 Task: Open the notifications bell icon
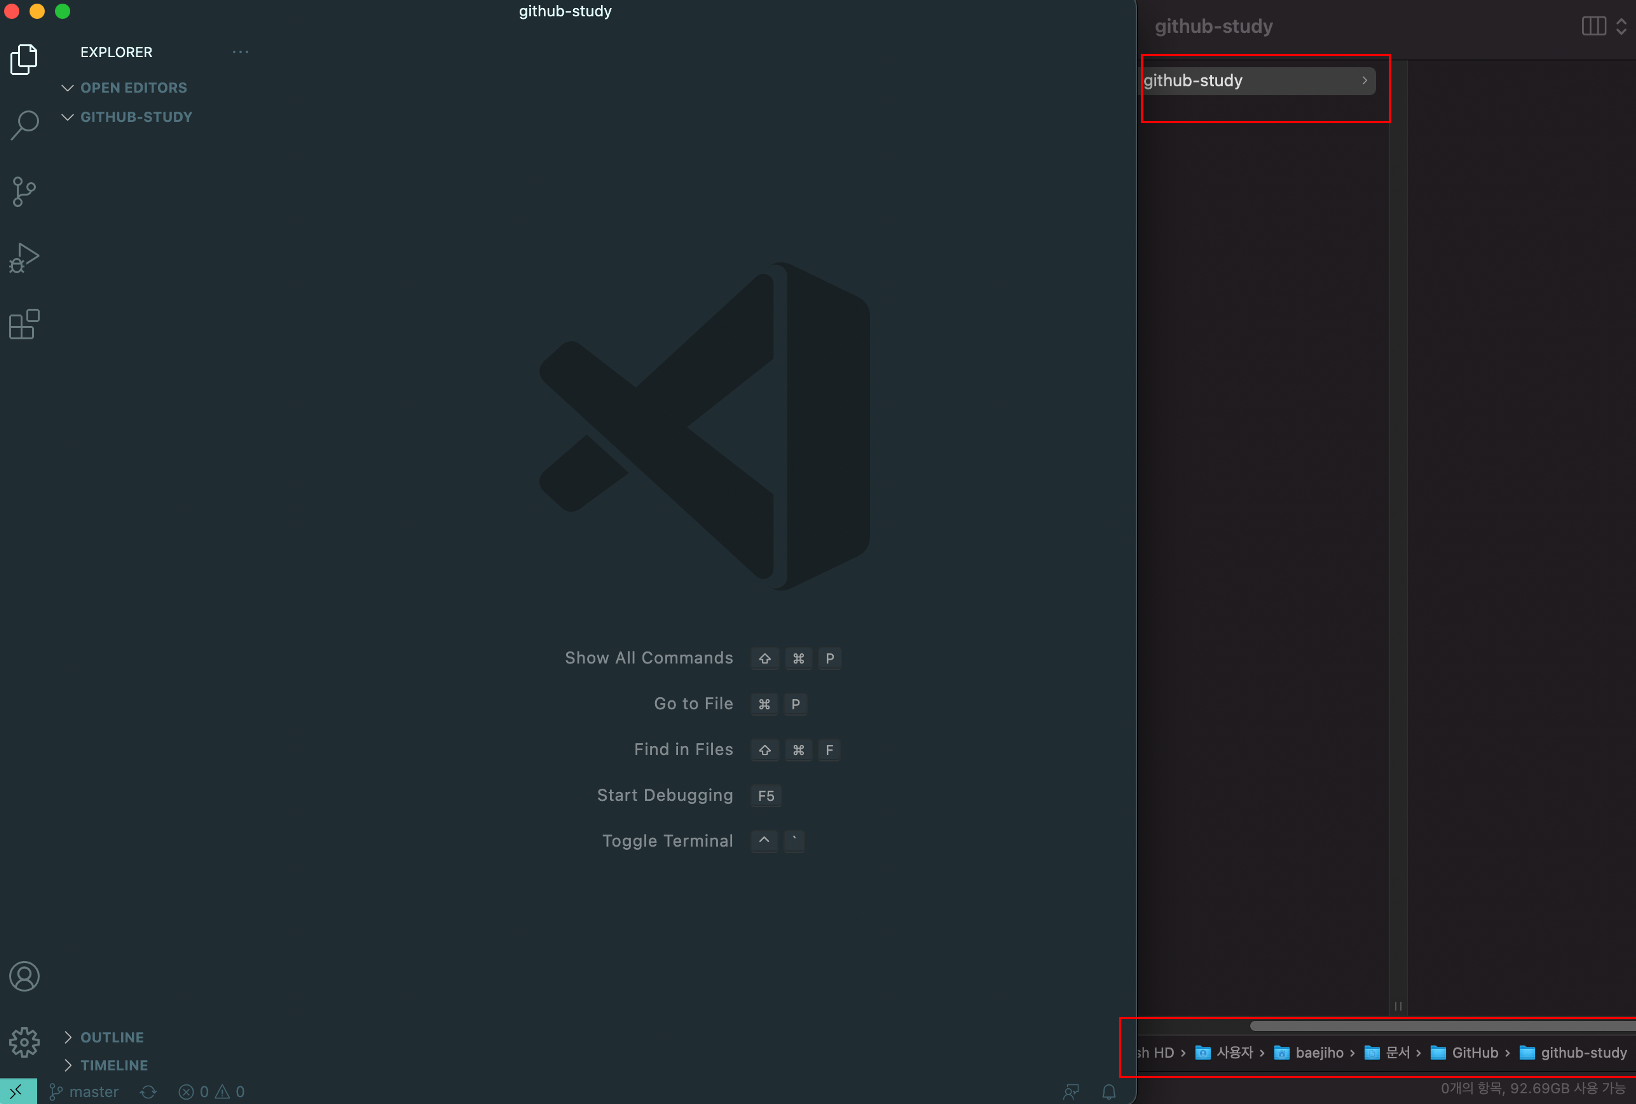pyautogui.click(x=1109, y=1092)
